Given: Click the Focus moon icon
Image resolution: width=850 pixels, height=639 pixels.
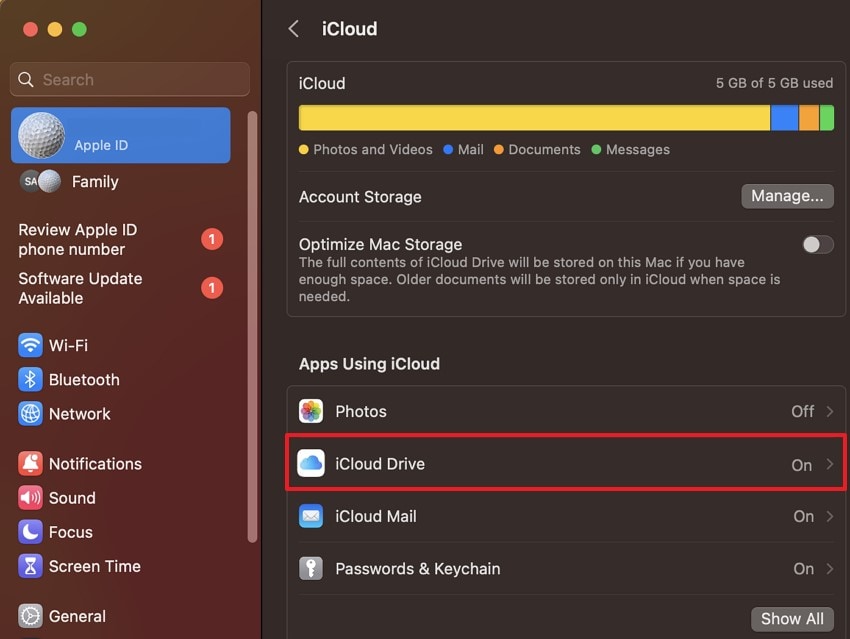Looking at the screenshot, I should coord(30,532).
